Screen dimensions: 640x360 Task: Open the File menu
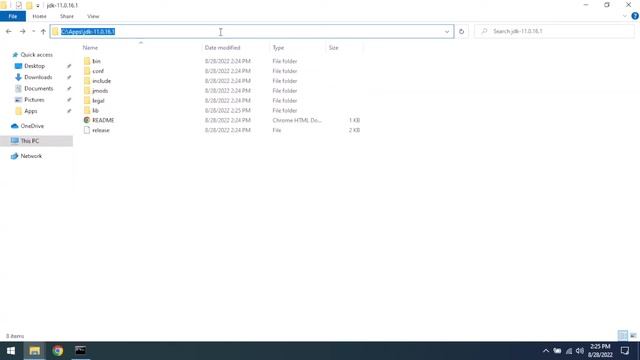point(13,16)
